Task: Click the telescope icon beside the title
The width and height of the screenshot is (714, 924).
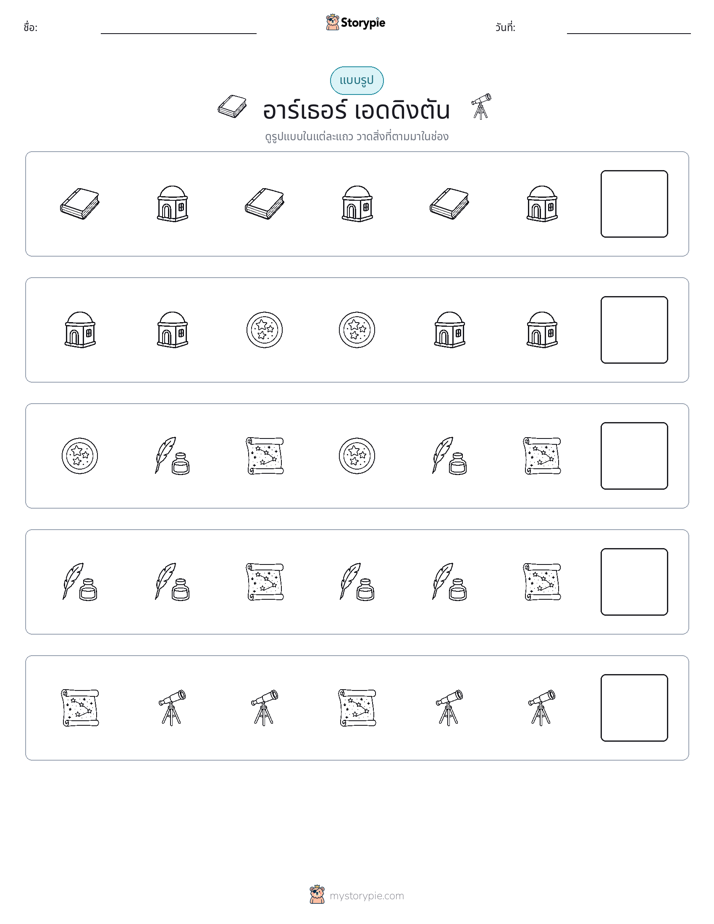Action: (481, 107)
